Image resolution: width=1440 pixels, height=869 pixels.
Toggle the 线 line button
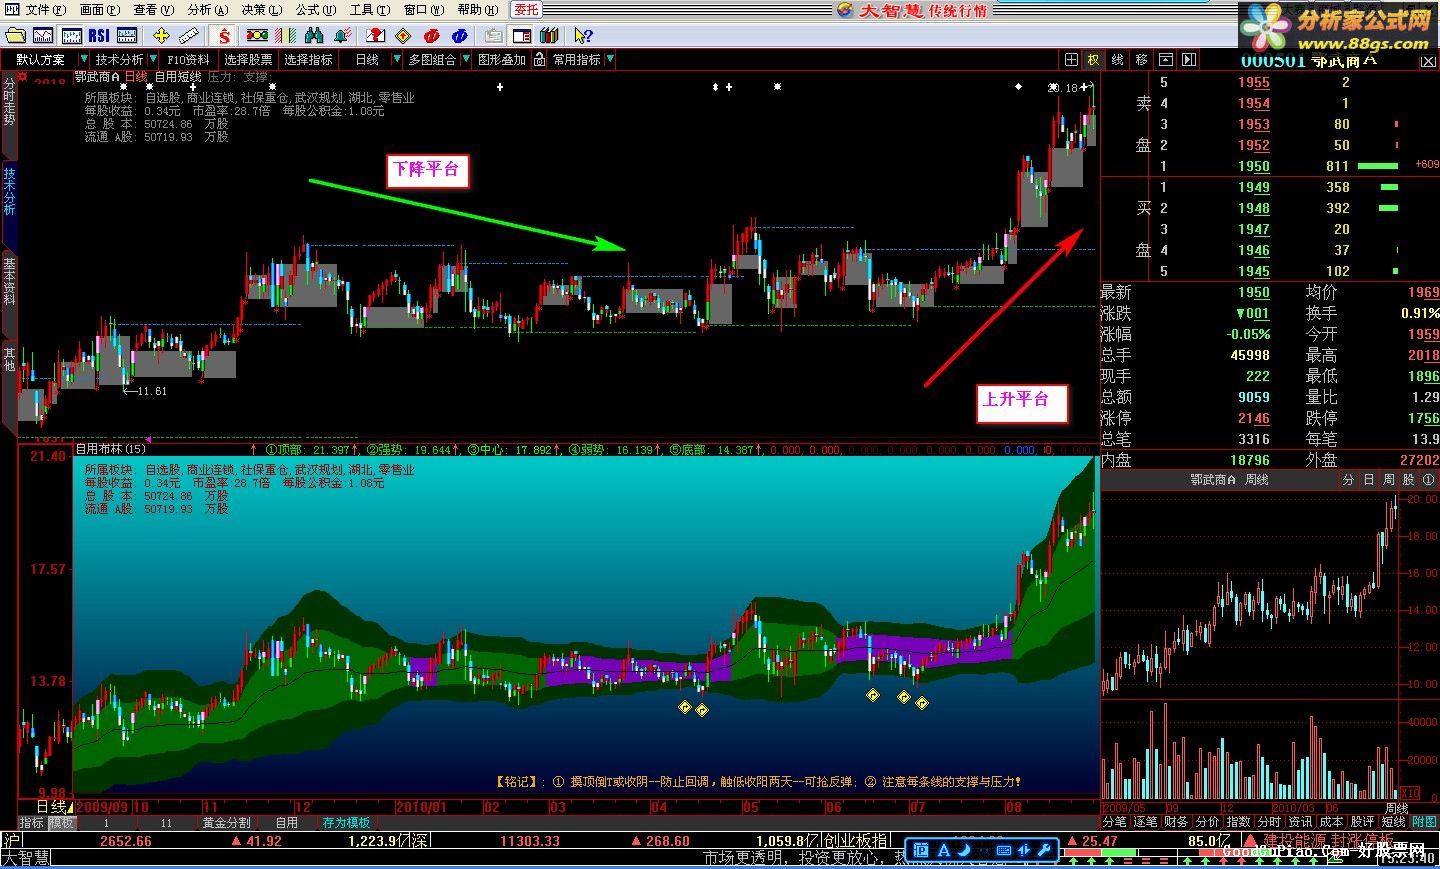click(1117, 60)
